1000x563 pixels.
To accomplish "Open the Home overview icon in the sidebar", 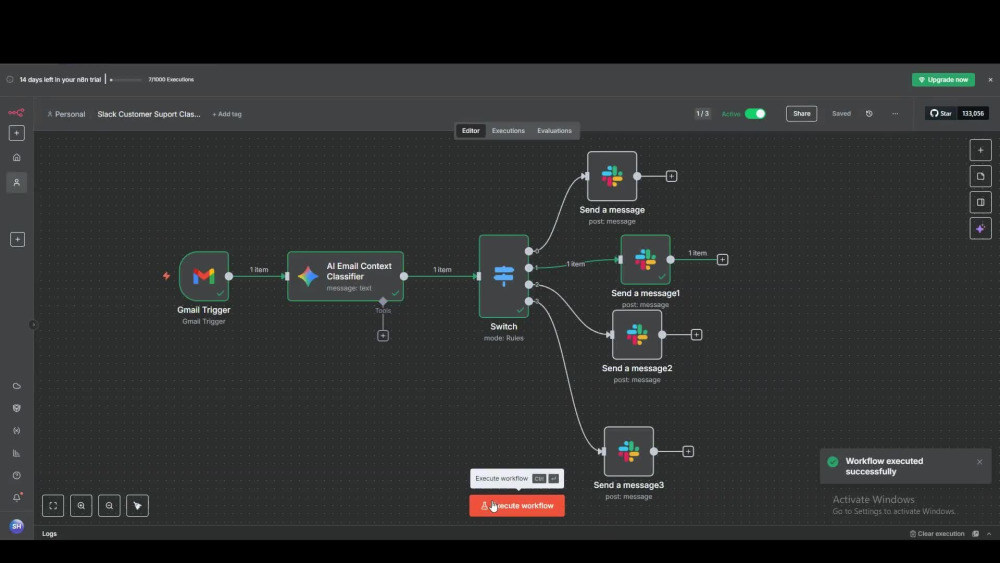I will [x=17, y=157].
